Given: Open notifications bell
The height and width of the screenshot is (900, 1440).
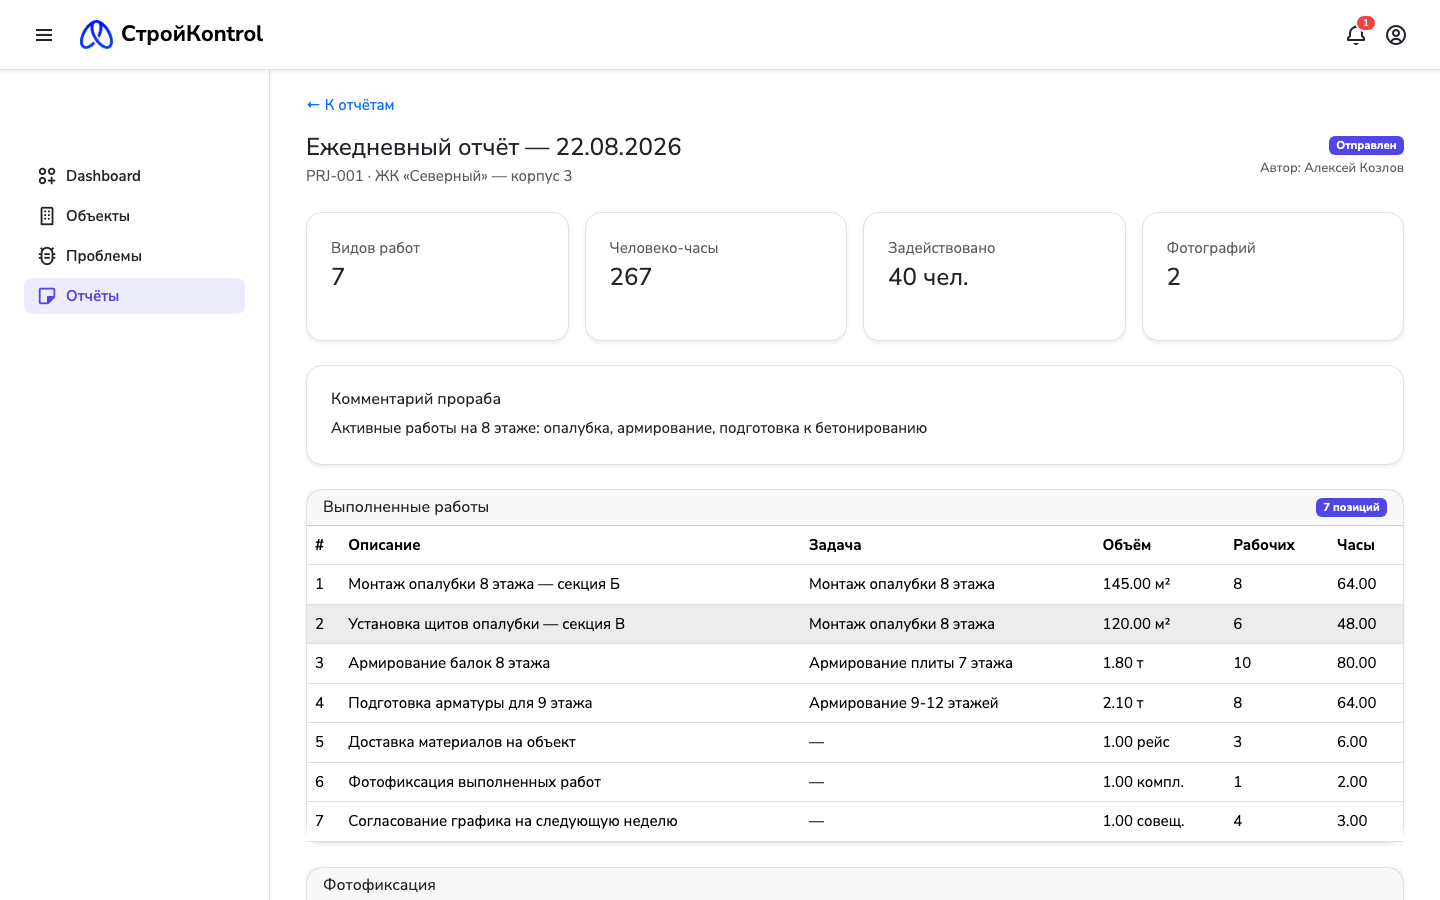Looking at the screenshot, I should click(1356, 35).
